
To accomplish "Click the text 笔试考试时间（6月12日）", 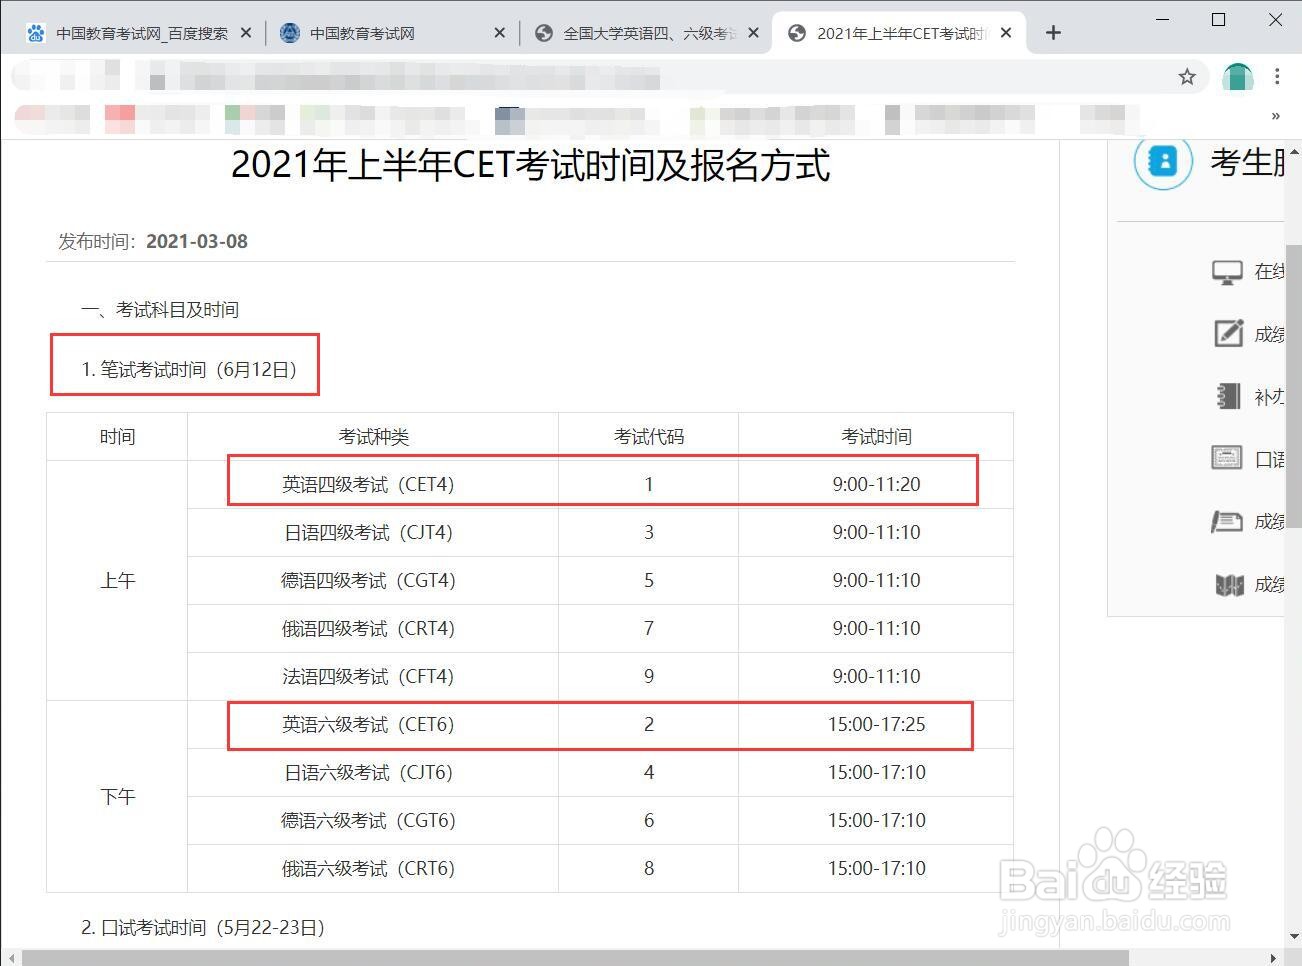I will pyautogui.click(x=199, y=370).
